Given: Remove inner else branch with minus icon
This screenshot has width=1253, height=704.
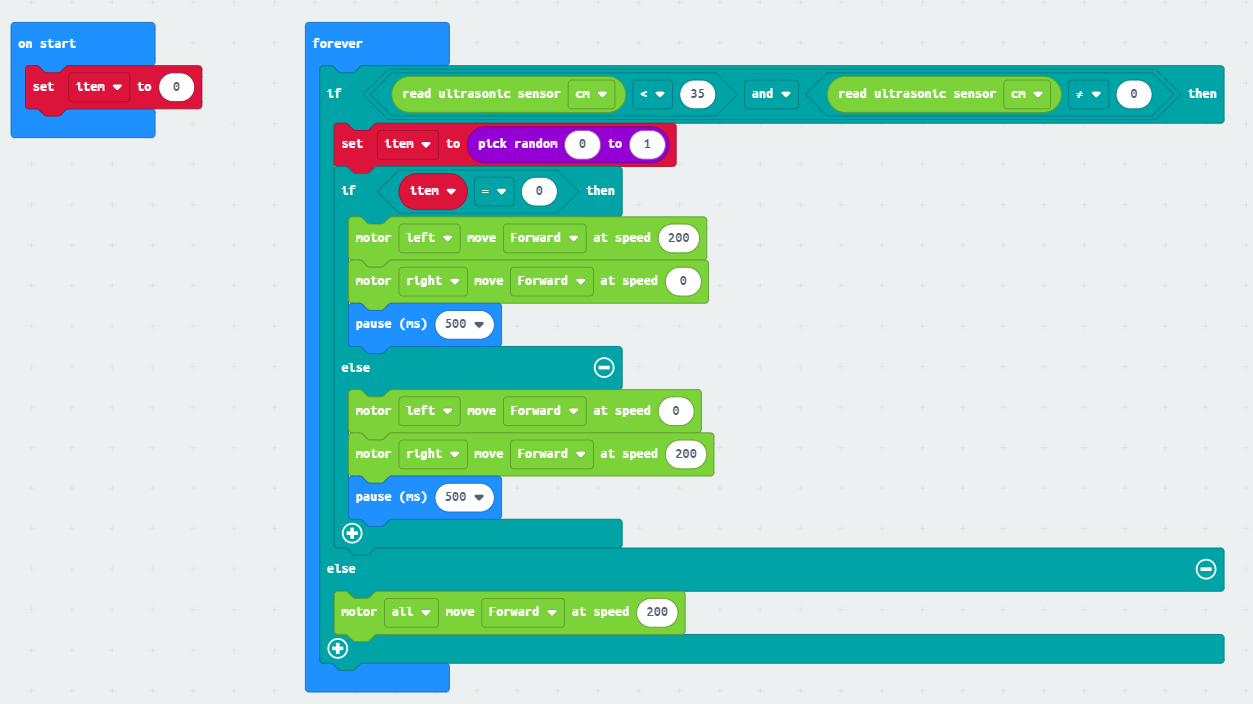Looking at the screenshot, I should [604, 368].
